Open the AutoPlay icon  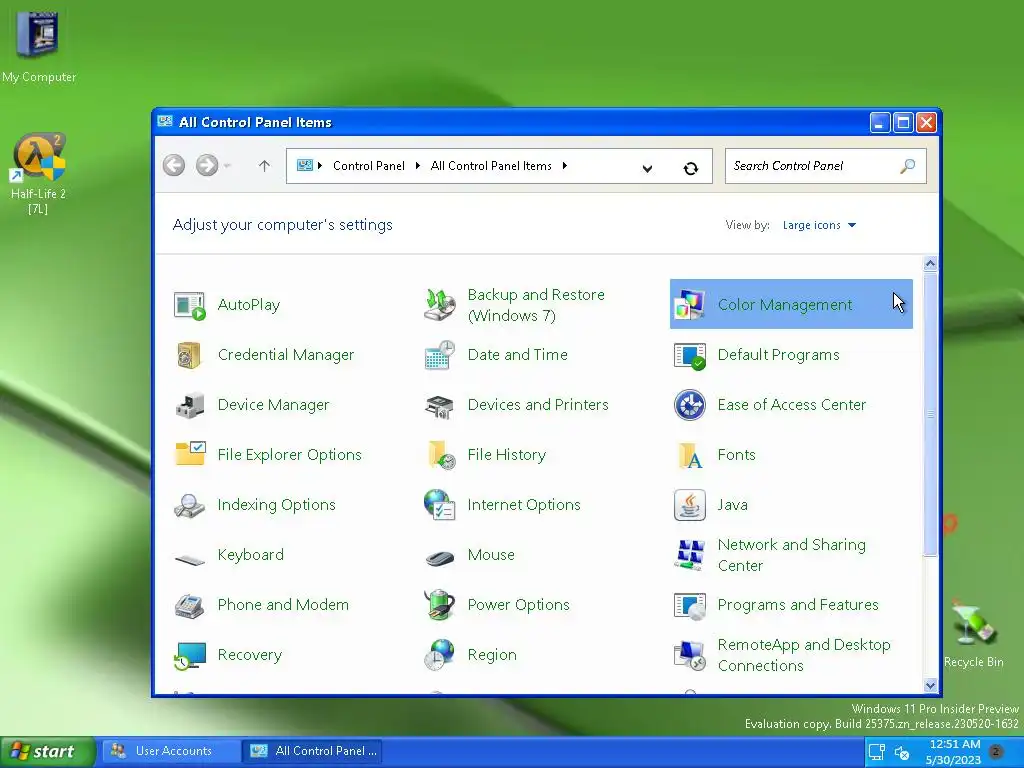[x=189, y=305]
